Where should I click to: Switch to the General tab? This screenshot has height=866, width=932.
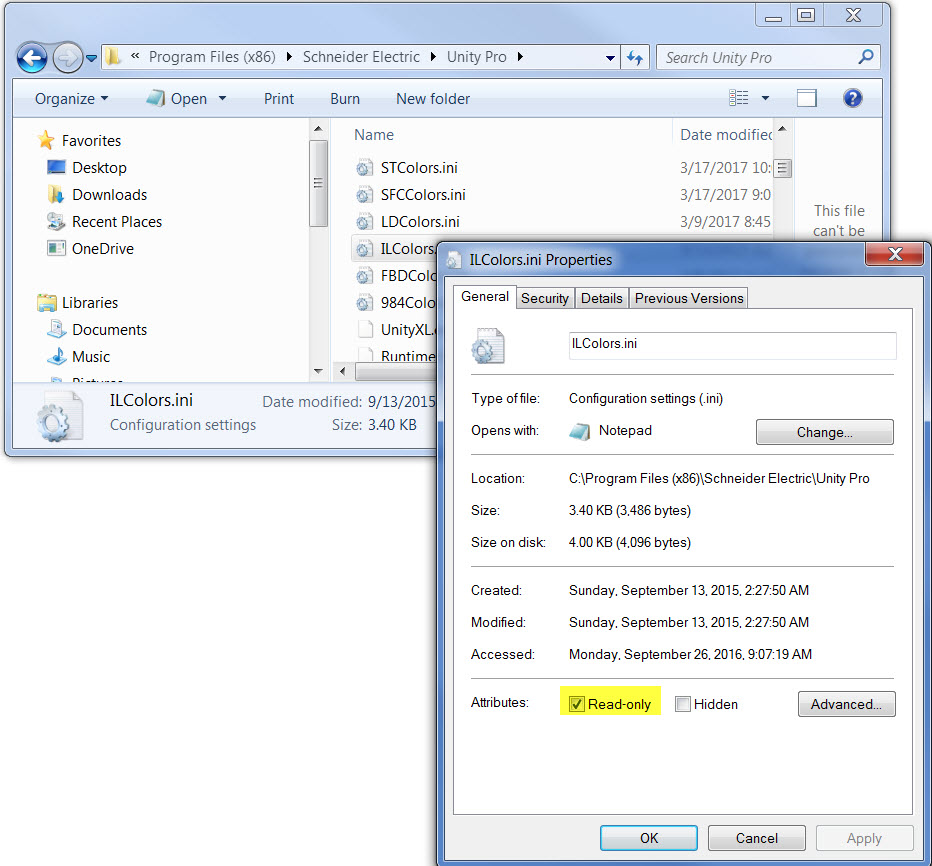[x=484, y=297]
